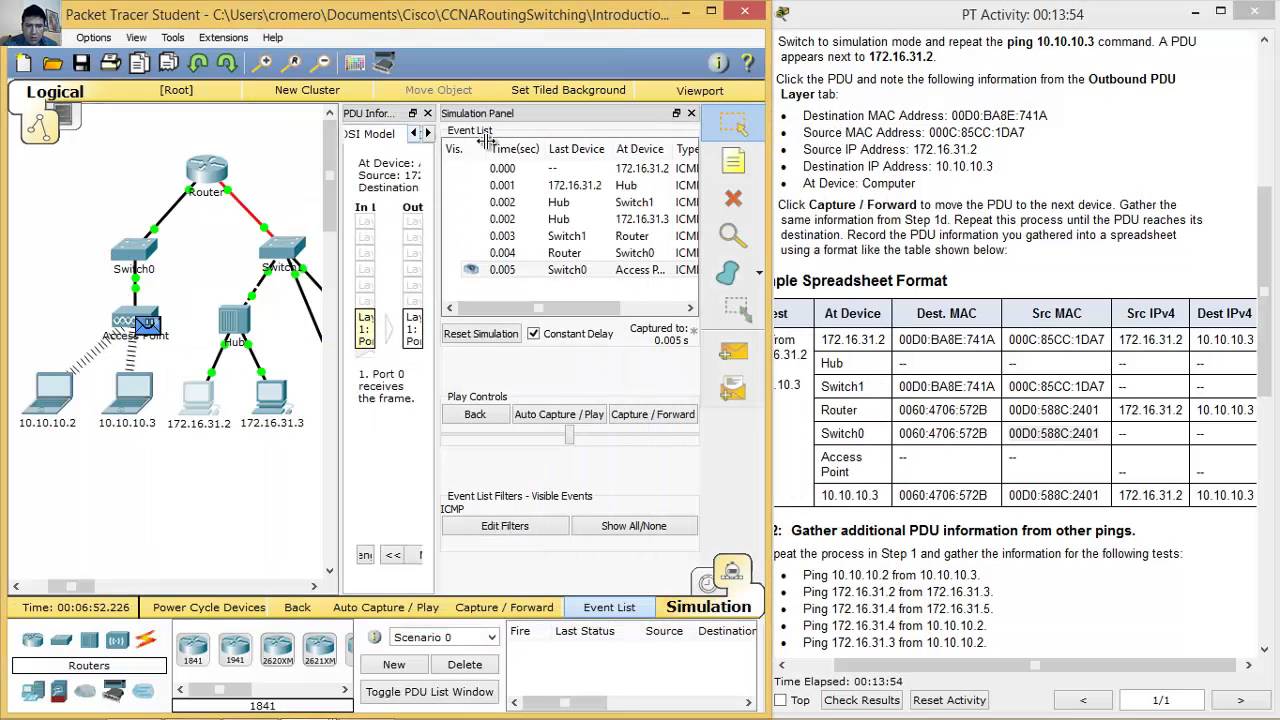Image resolution: width=1280 pixels, height=720 pixels.
Task: Adjust the simulation play speed slider
Action: 569,435
